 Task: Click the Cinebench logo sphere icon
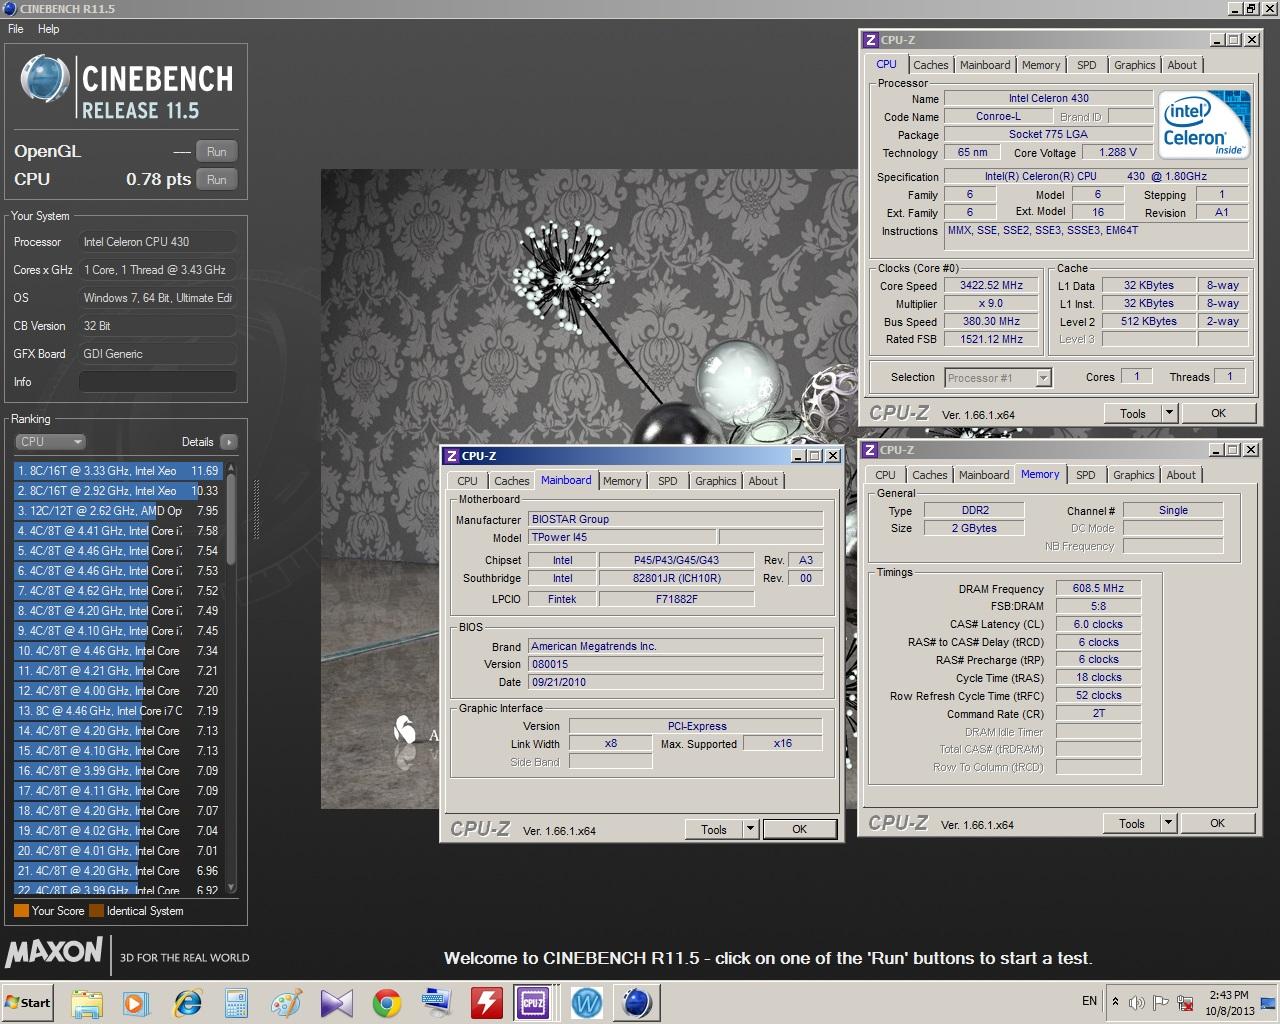coord(45,79)
